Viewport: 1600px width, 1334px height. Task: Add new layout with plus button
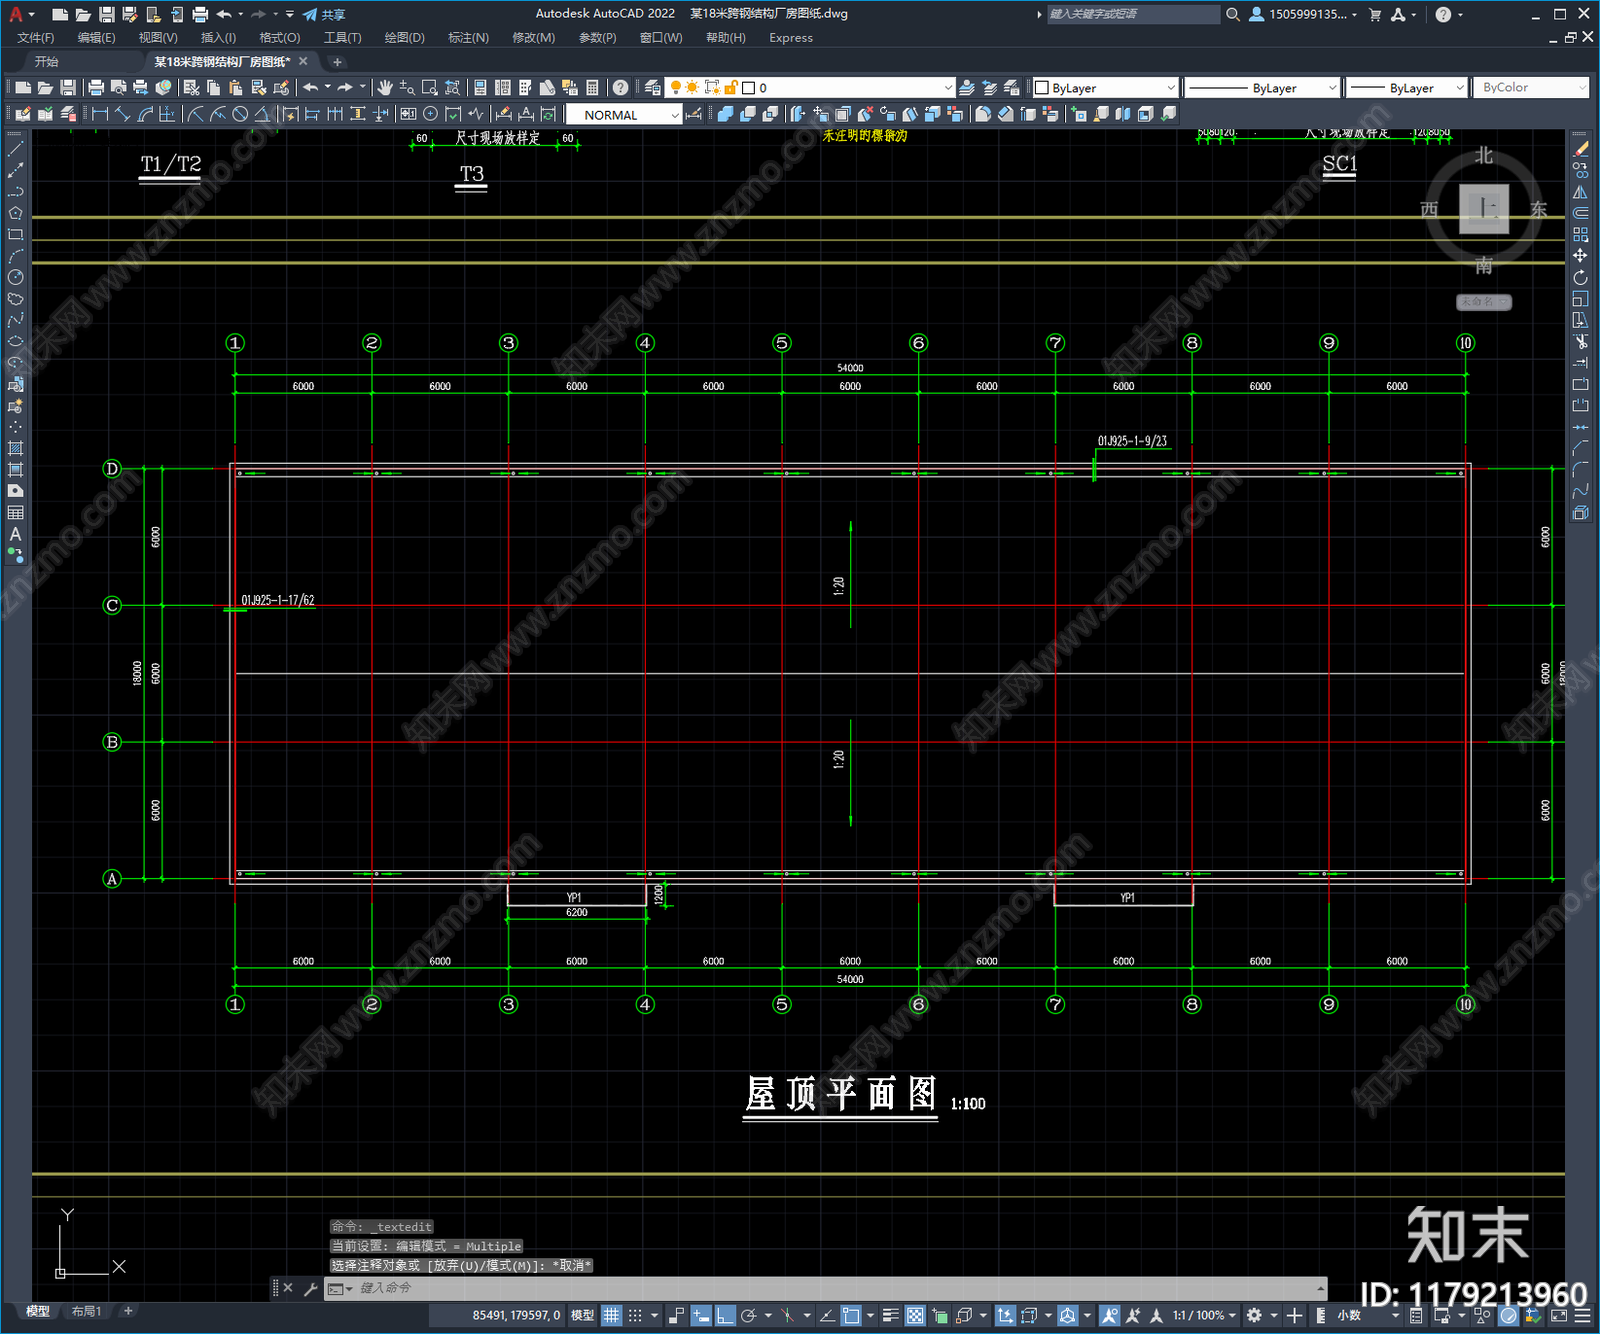click(128, 1311)
